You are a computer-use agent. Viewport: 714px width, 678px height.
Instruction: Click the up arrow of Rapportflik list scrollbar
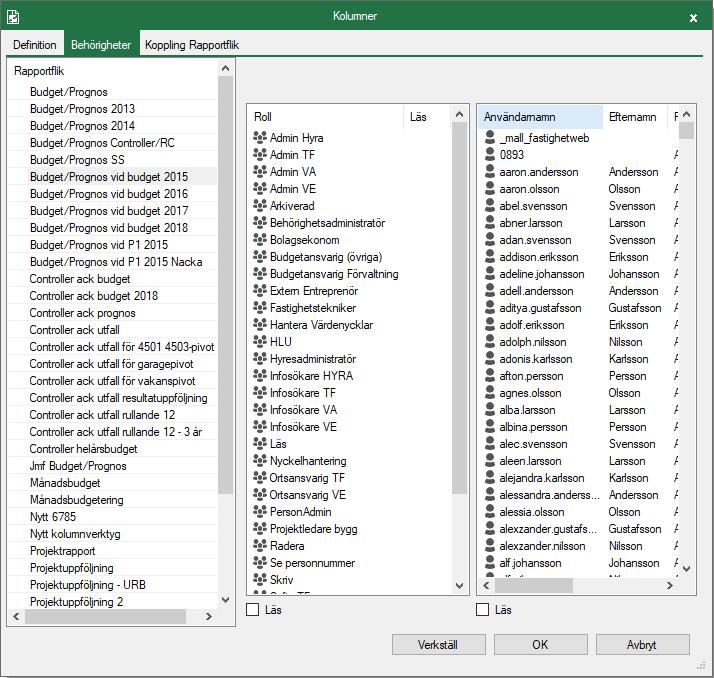225,69
